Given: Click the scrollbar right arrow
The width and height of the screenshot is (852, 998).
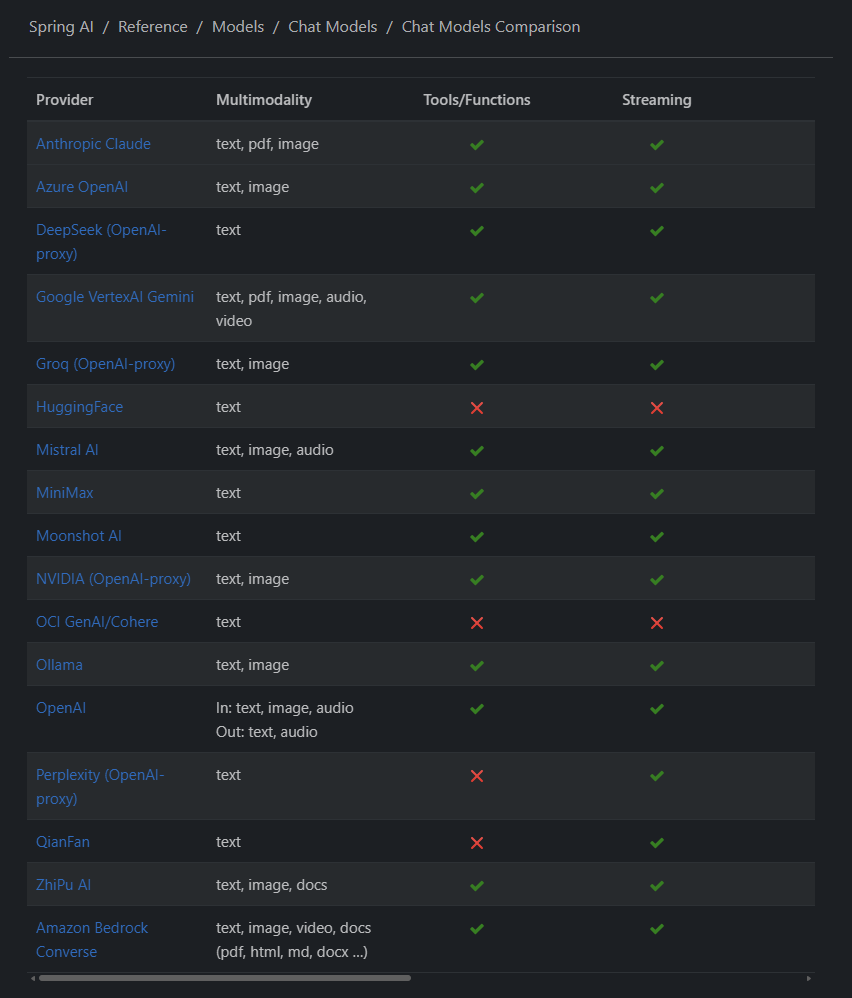Looking at the screenshot, I should pyautogui.click(x=809, y=978).
